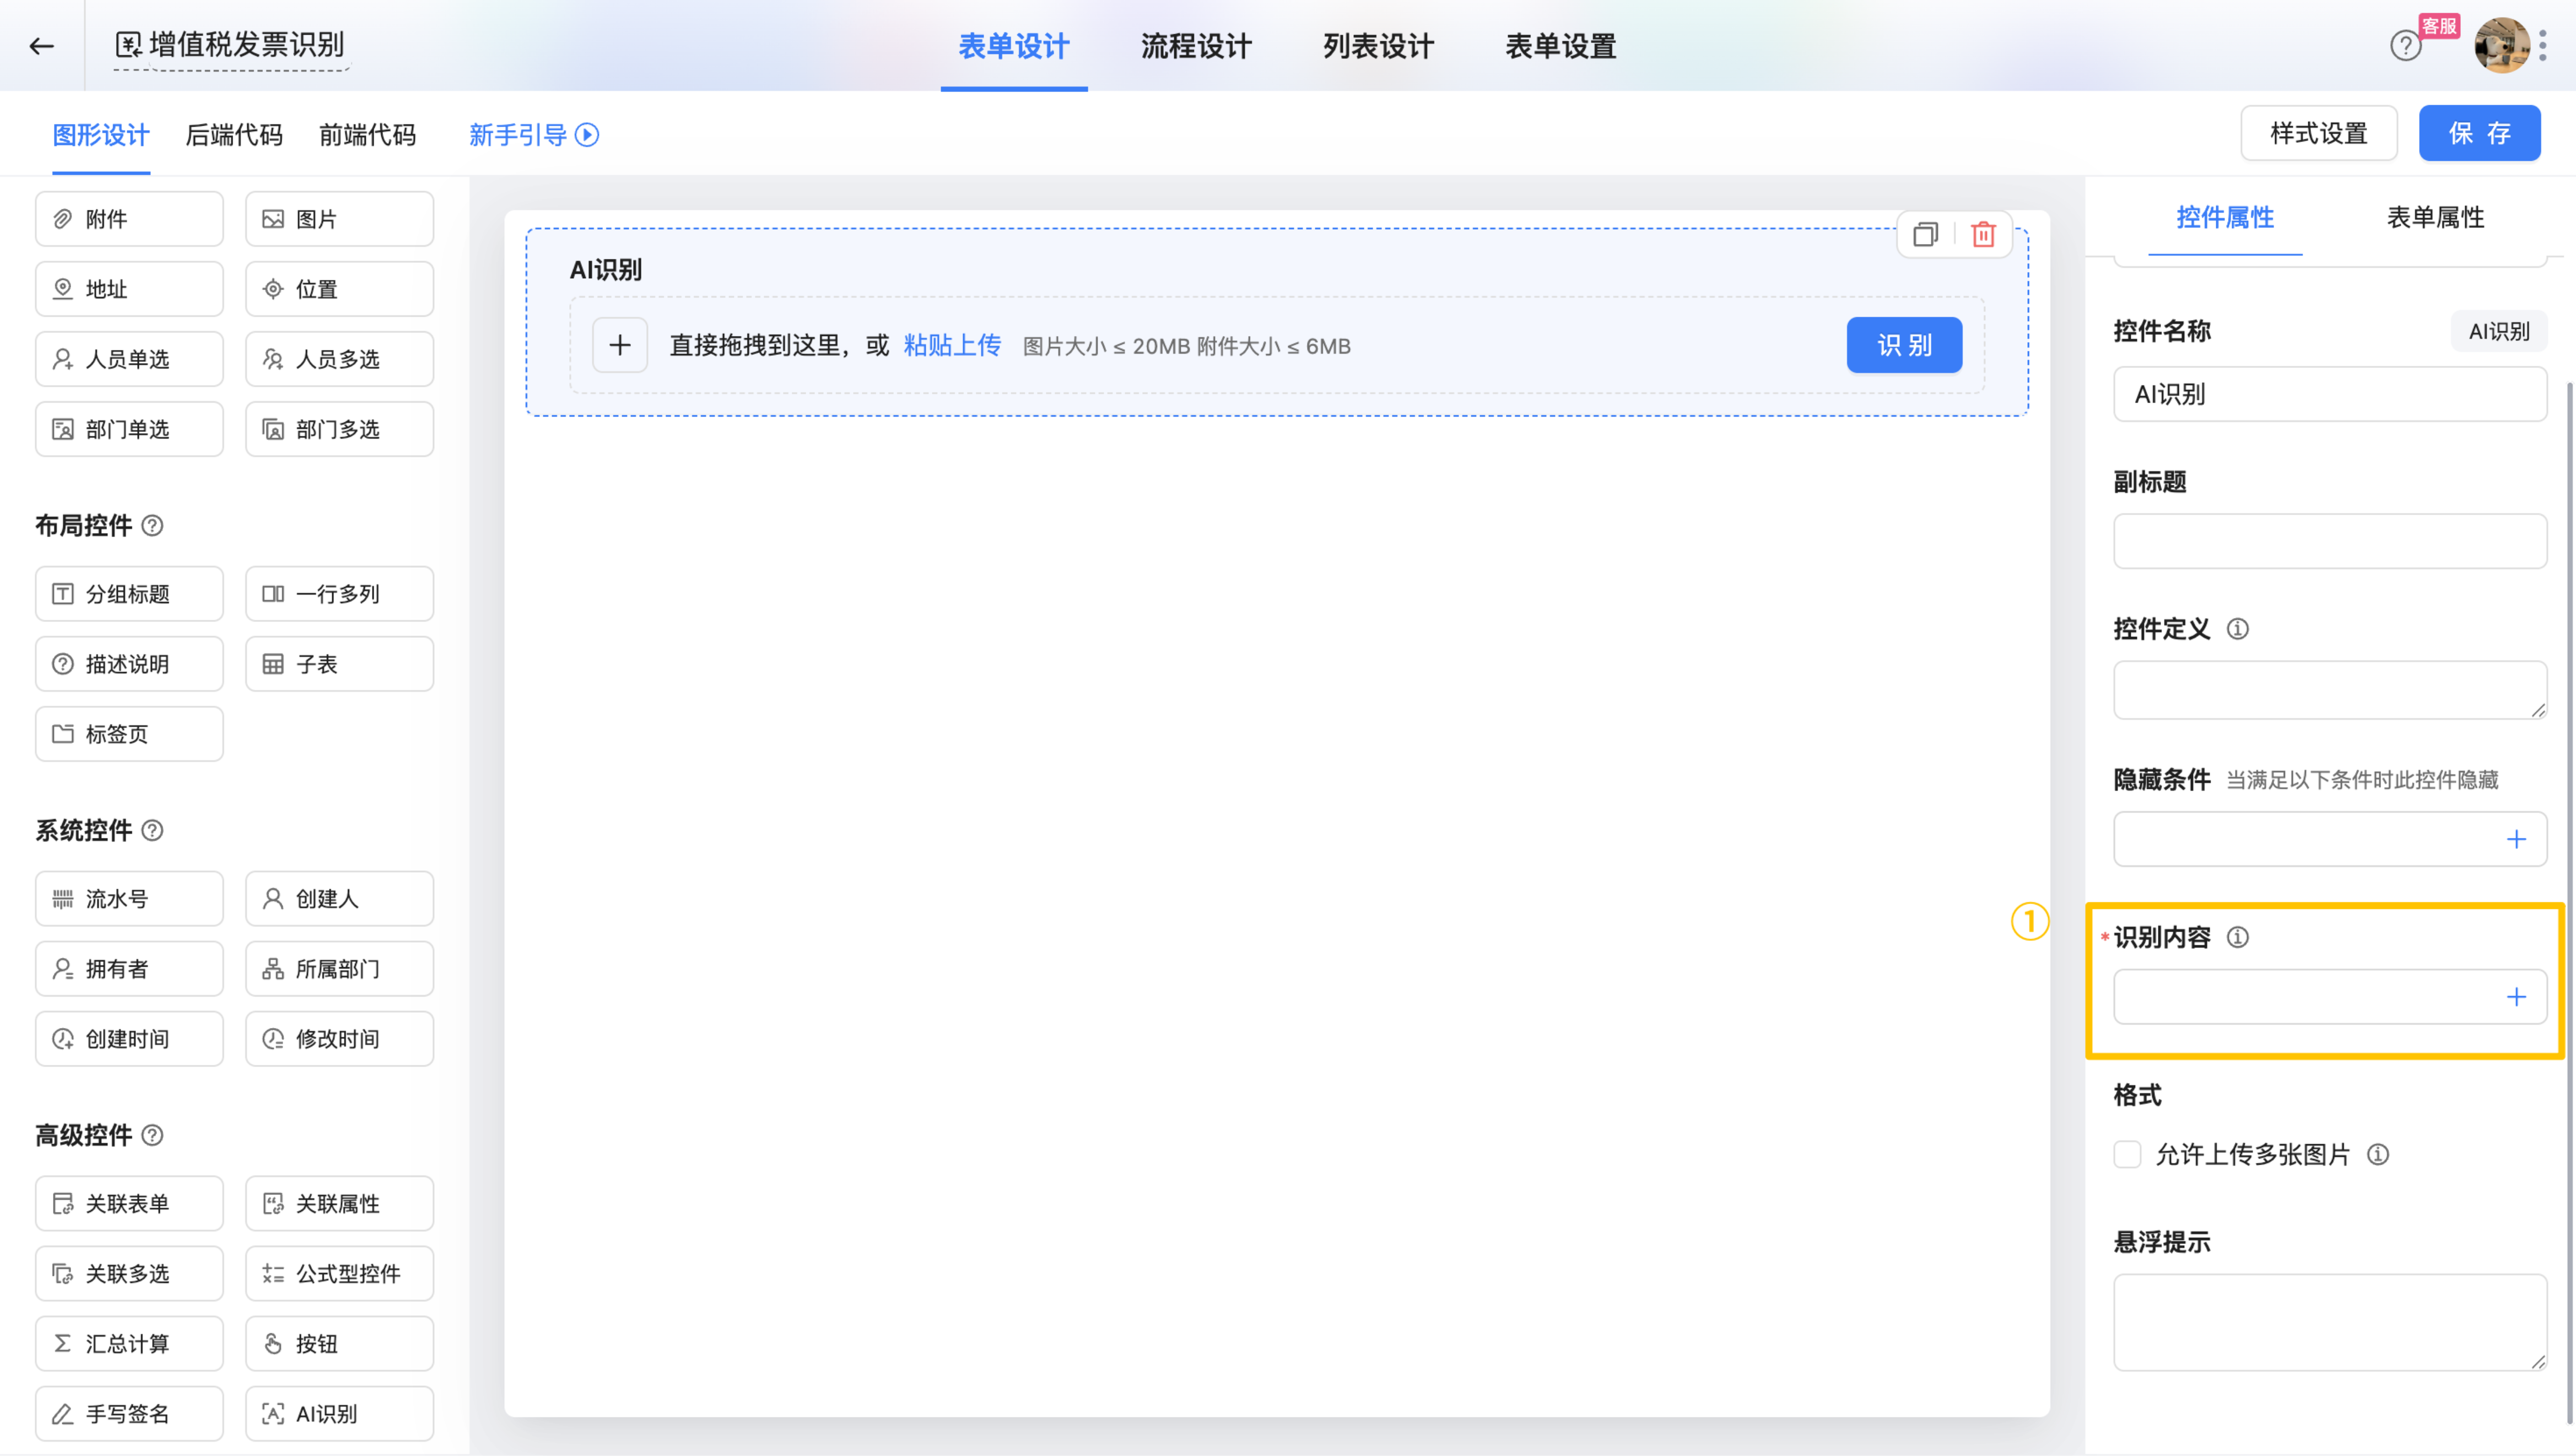
Task: Select the 手写签名 control
Action: coord(129,1413)
